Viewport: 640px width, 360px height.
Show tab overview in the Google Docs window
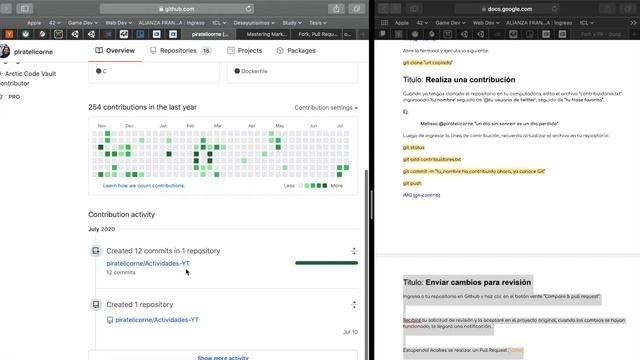pyautogui.click(x=628, y=9)
